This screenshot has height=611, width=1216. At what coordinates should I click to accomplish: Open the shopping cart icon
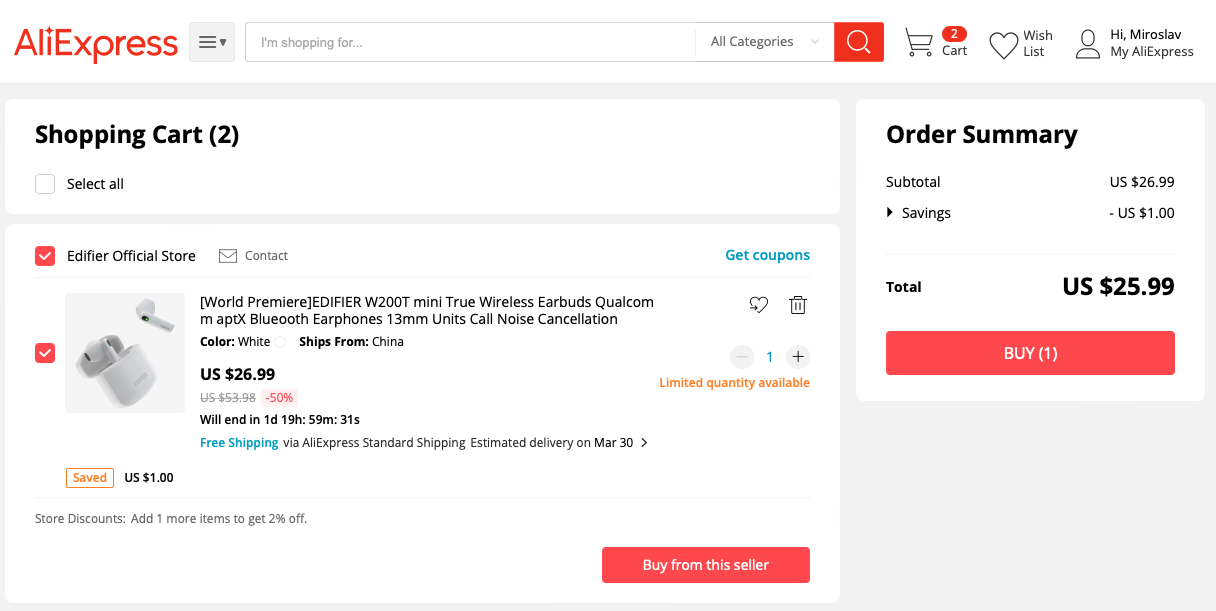coord(918,43)
